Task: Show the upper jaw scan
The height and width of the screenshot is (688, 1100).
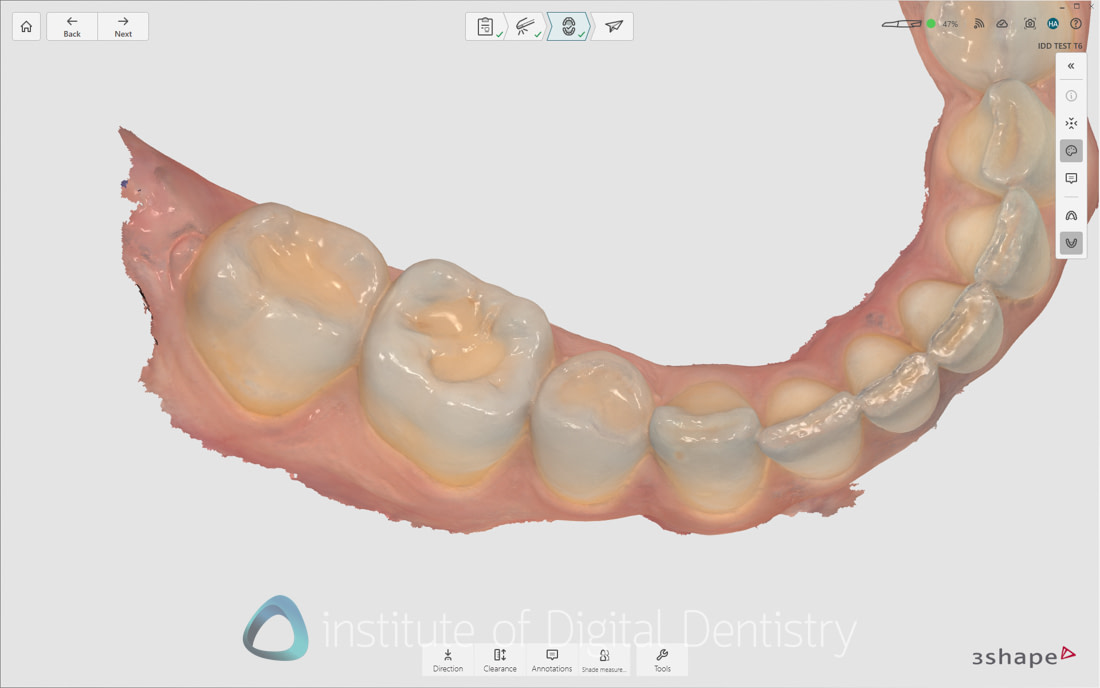Action: pos(1071,214)
